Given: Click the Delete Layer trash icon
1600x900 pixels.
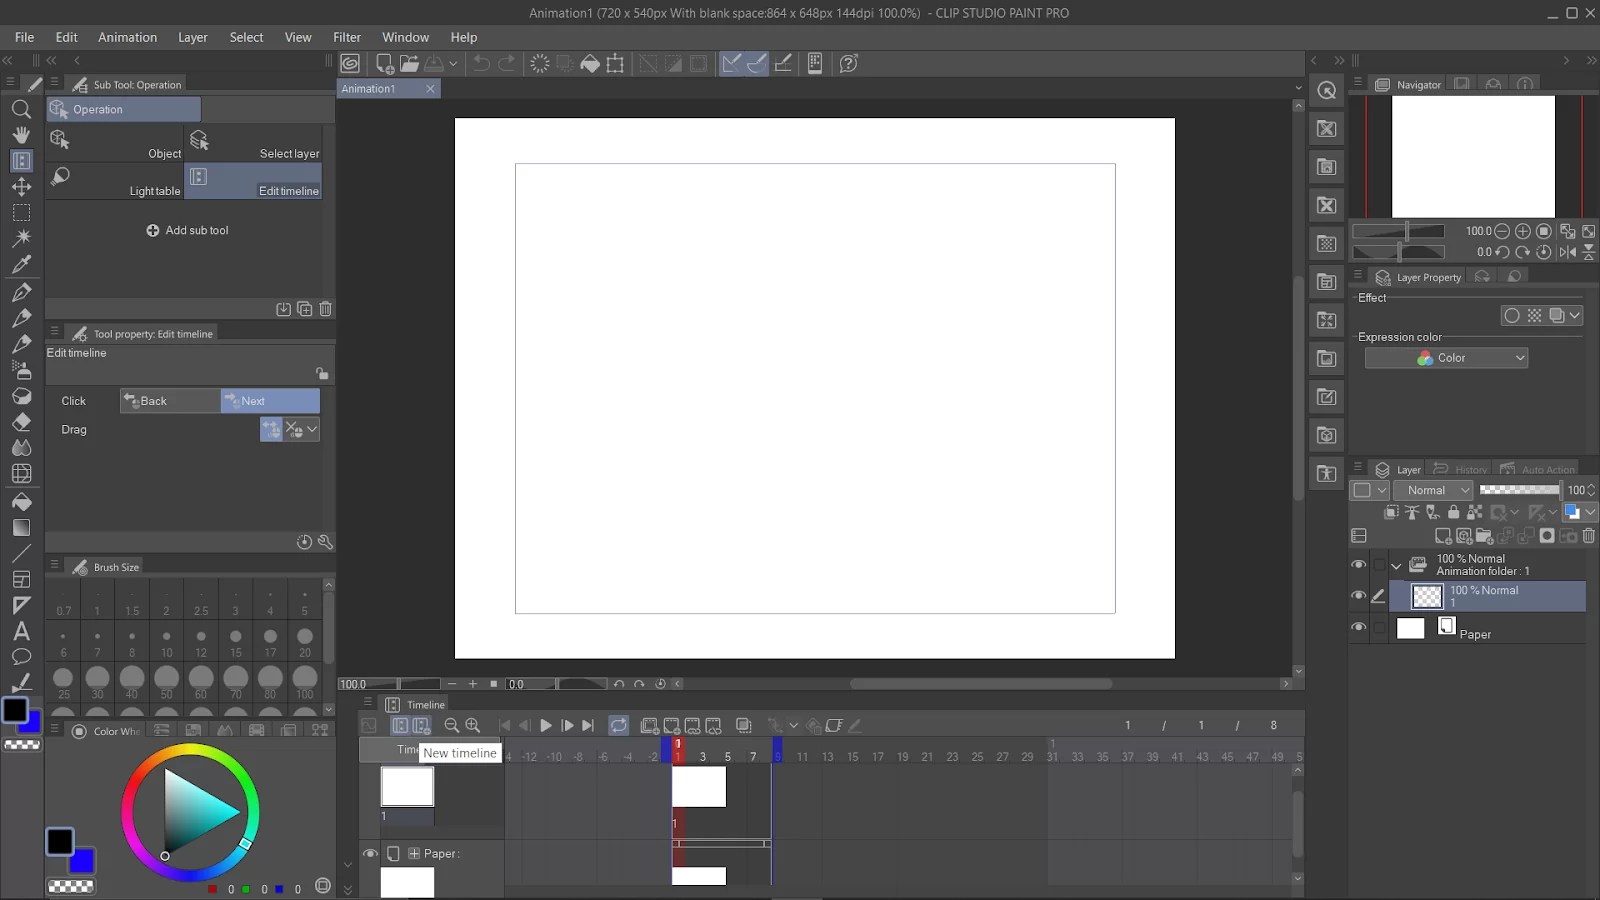Looking at the screenshot, I should point(1589,536).
